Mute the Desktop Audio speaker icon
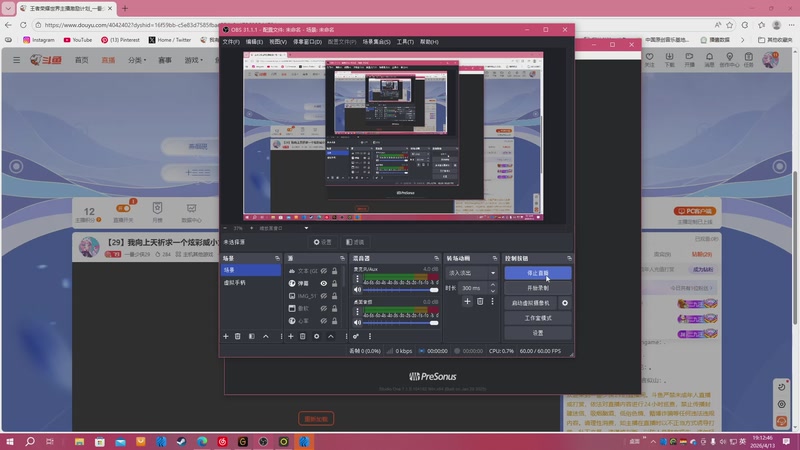Image resolution: width=800 pixels, height=450 pixels. tap(358, 322)
